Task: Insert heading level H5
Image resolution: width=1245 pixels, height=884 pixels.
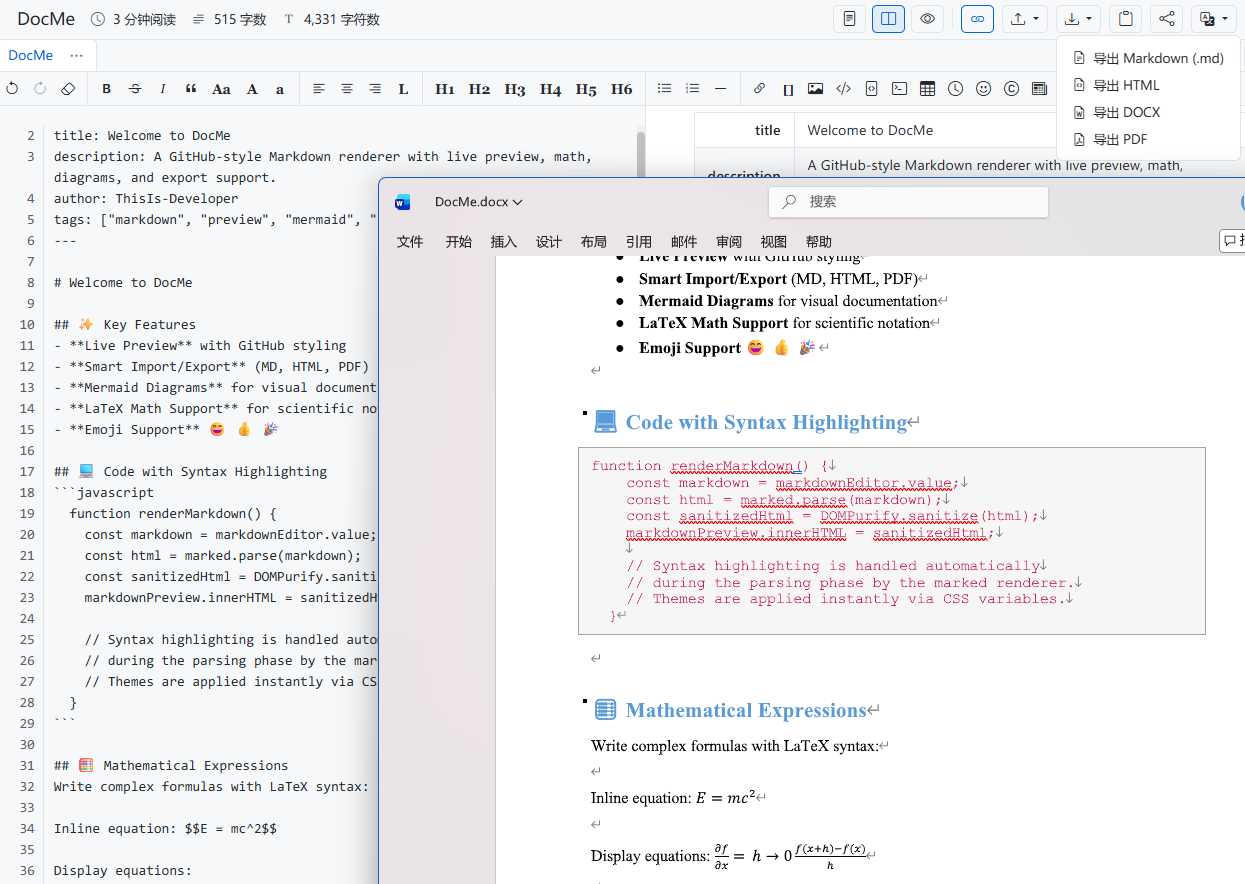Action: click(586, 89)
